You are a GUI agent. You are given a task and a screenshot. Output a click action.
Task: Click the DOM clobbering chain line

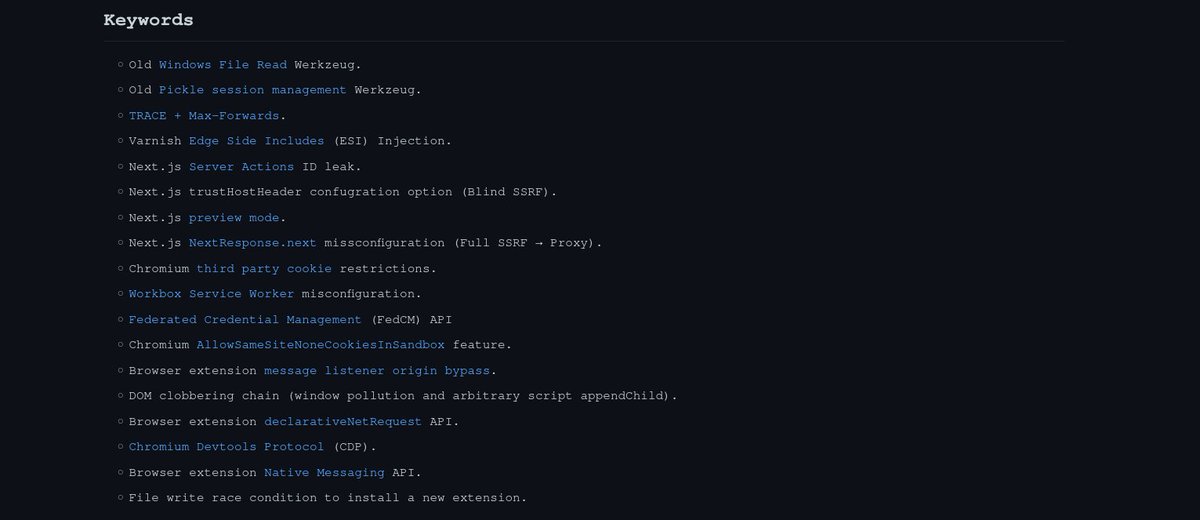click(x=403, y=396)
